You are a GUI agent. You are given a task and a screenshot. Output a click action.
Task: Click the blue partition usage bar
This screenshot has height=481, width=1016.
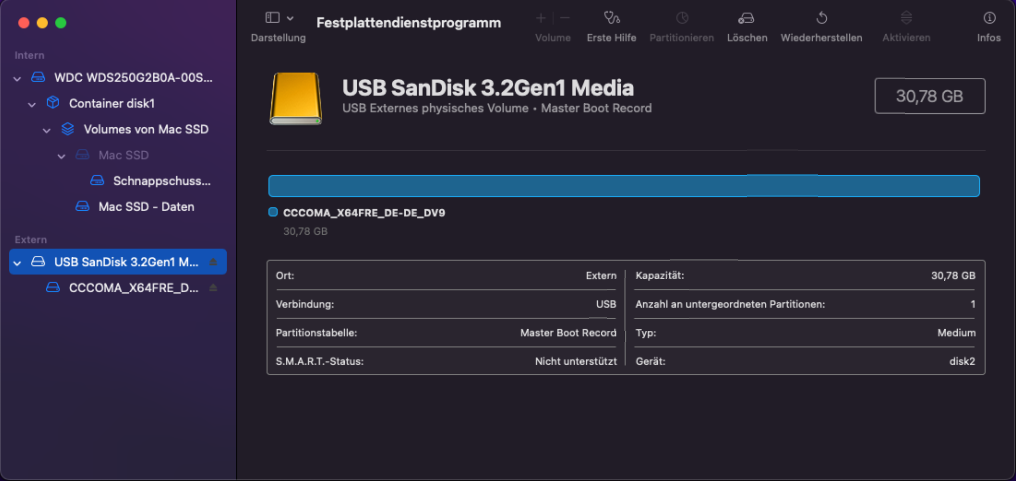(x=624, y=186)
